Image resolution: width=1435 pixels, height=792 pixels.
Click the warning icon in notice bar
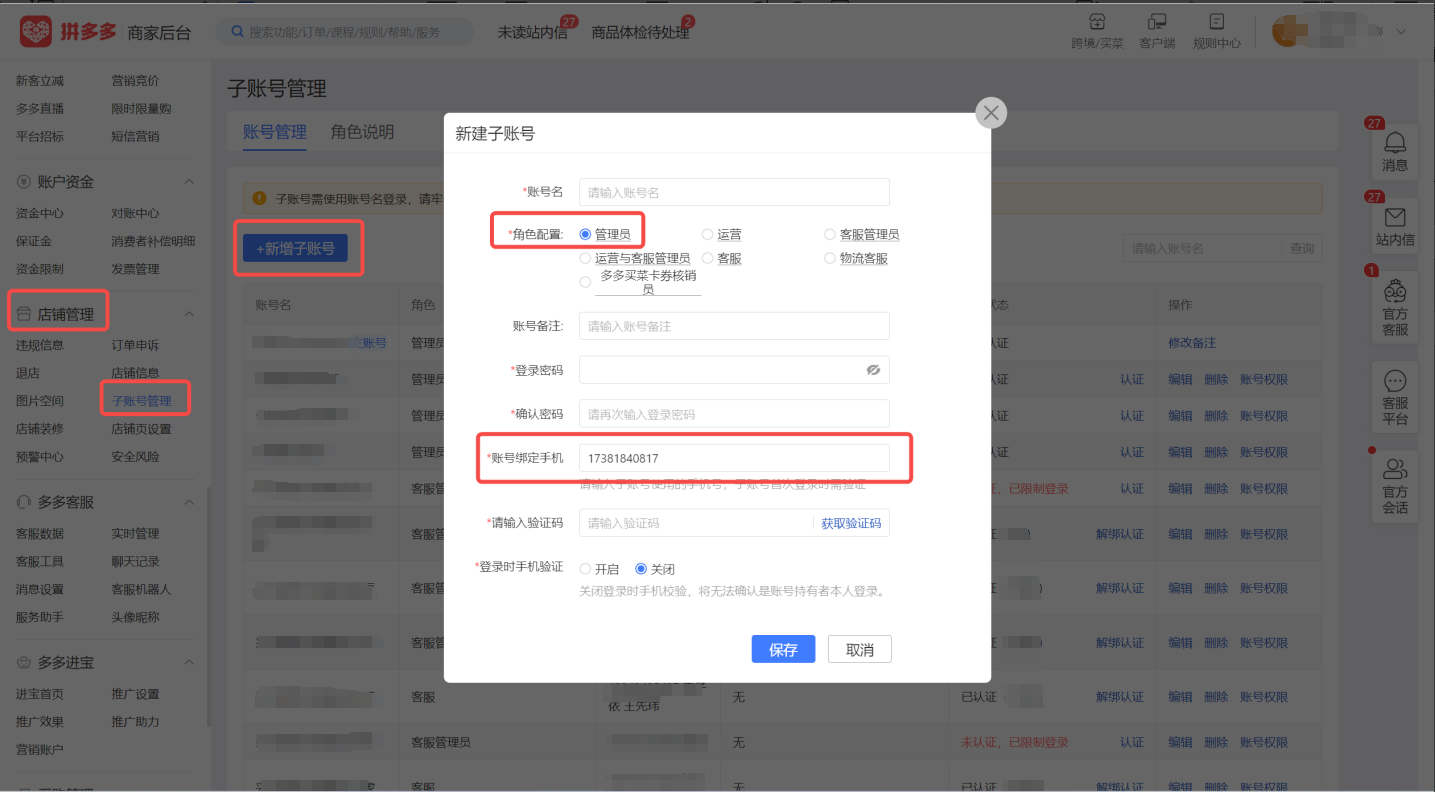(x=260, y=198)
